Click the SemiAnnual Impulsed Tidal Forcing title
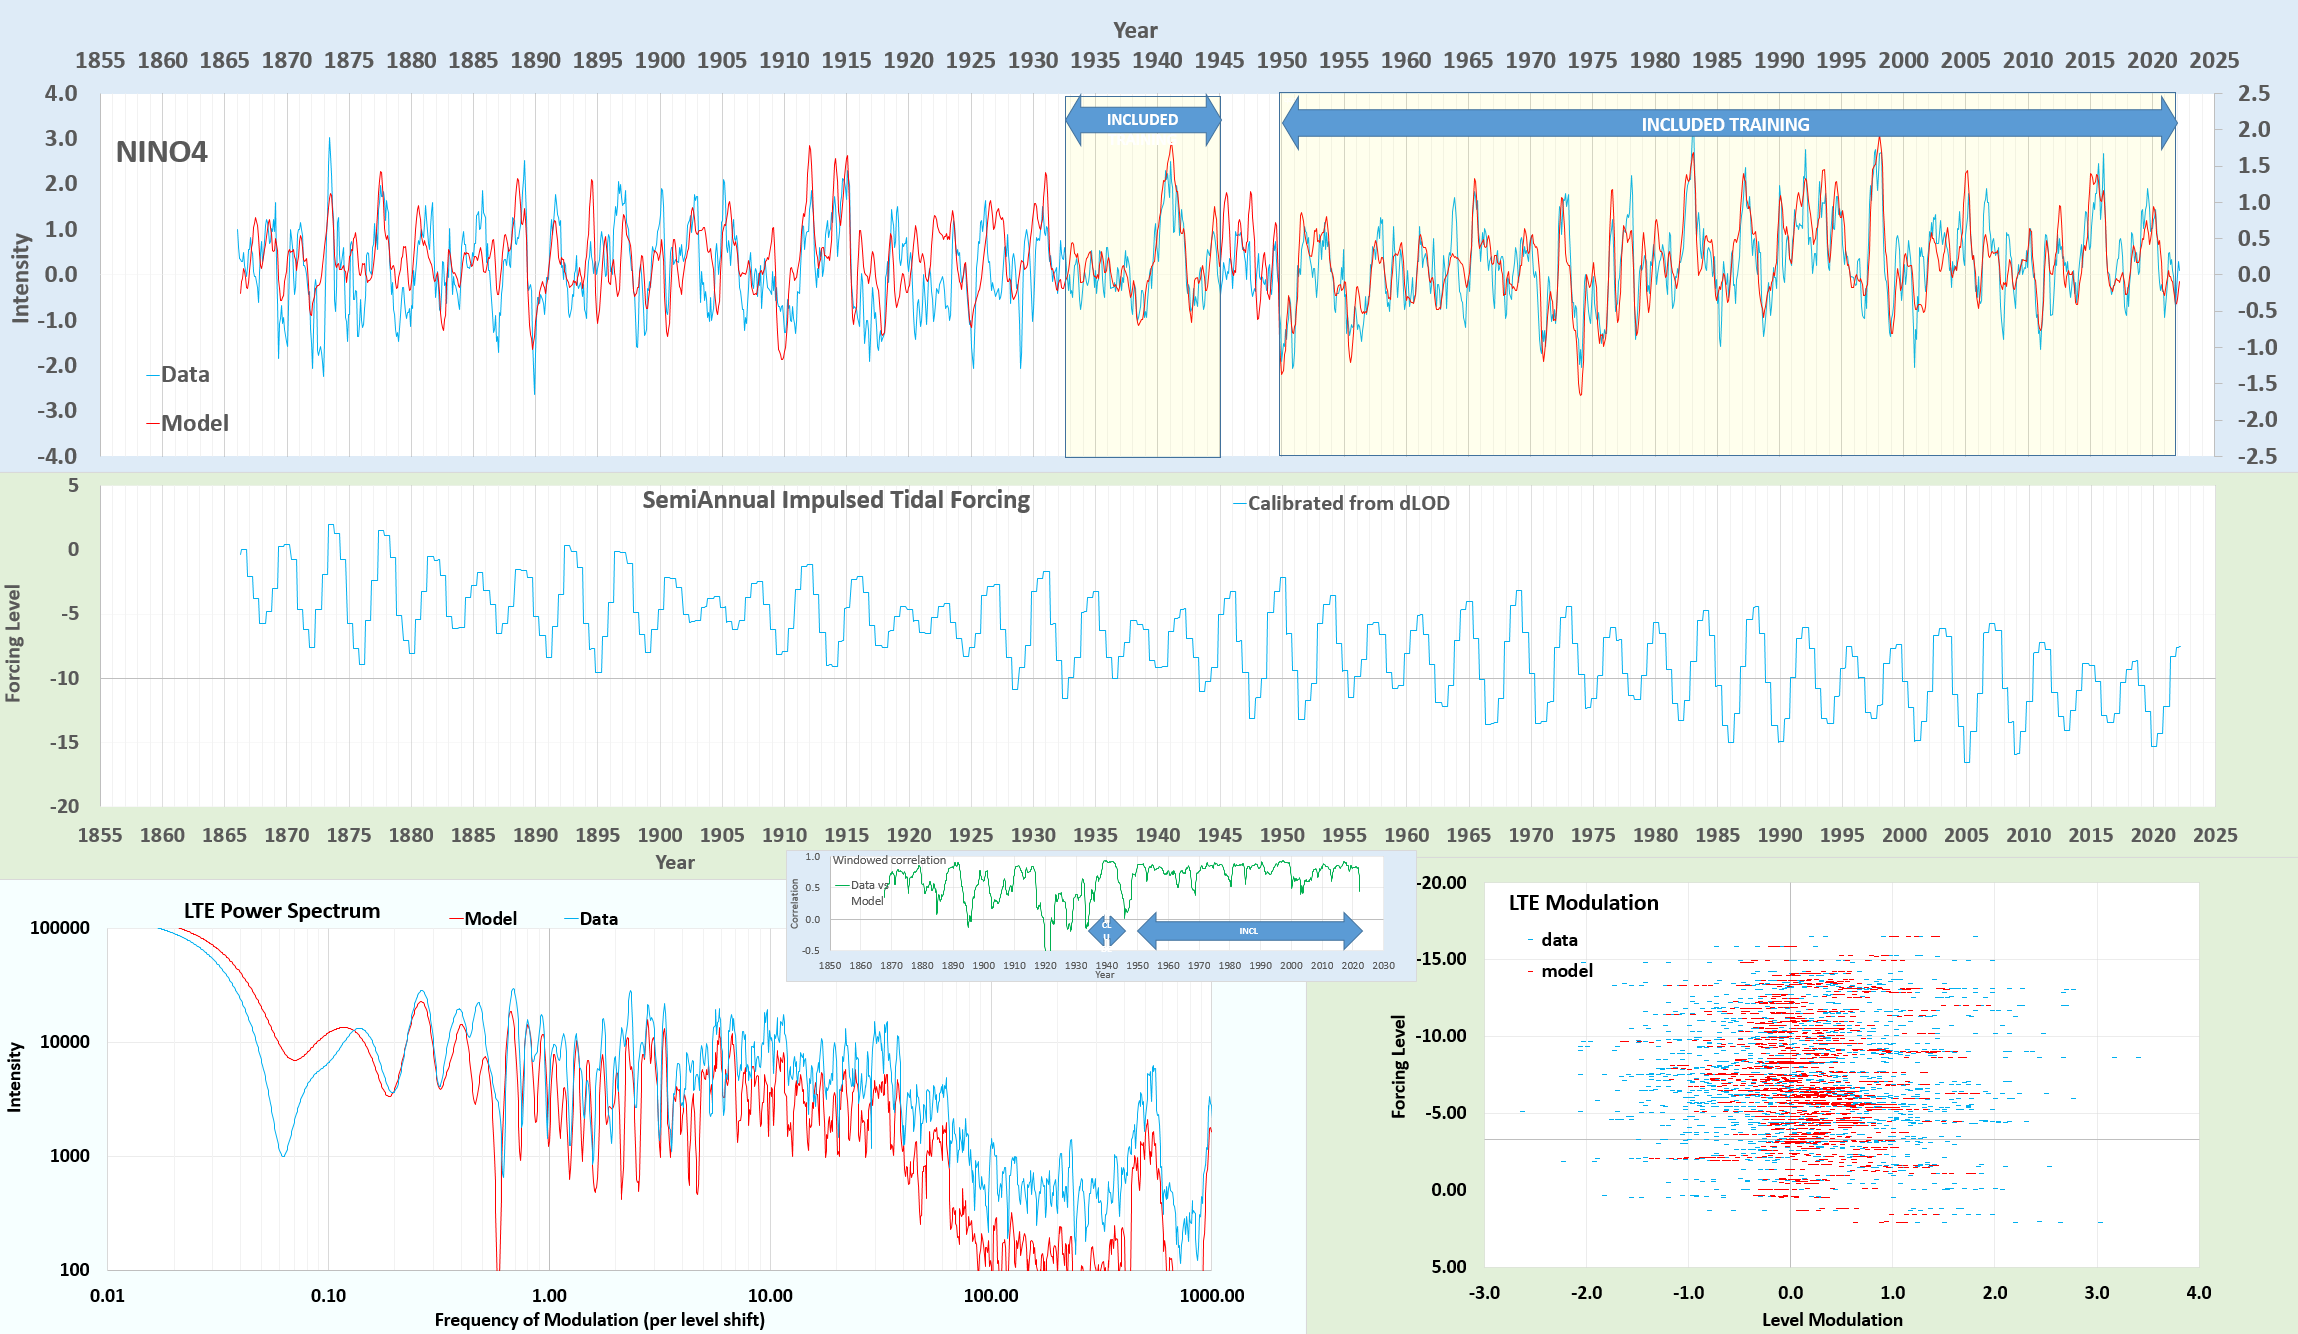Viewport: 2298px width, 1334px height. (x=835, y=500)
